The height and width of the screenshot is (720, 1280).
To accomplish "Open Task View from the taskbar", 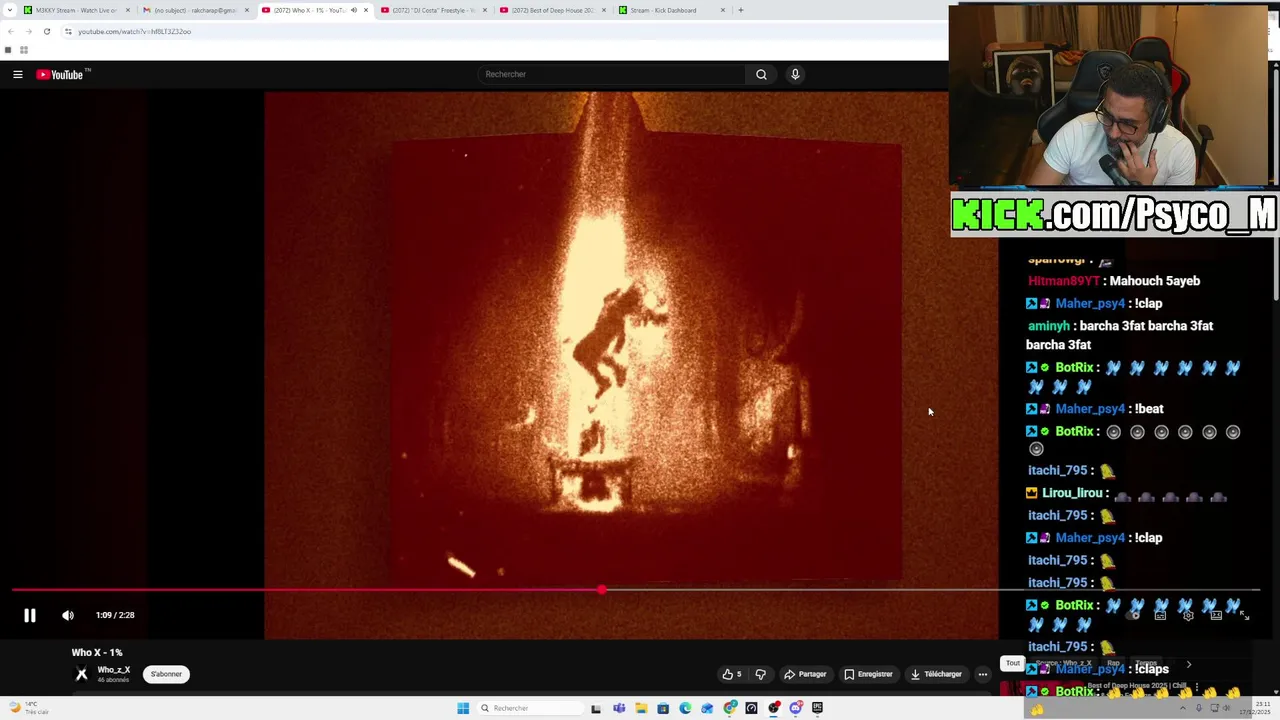I will [x=597, y=708].
